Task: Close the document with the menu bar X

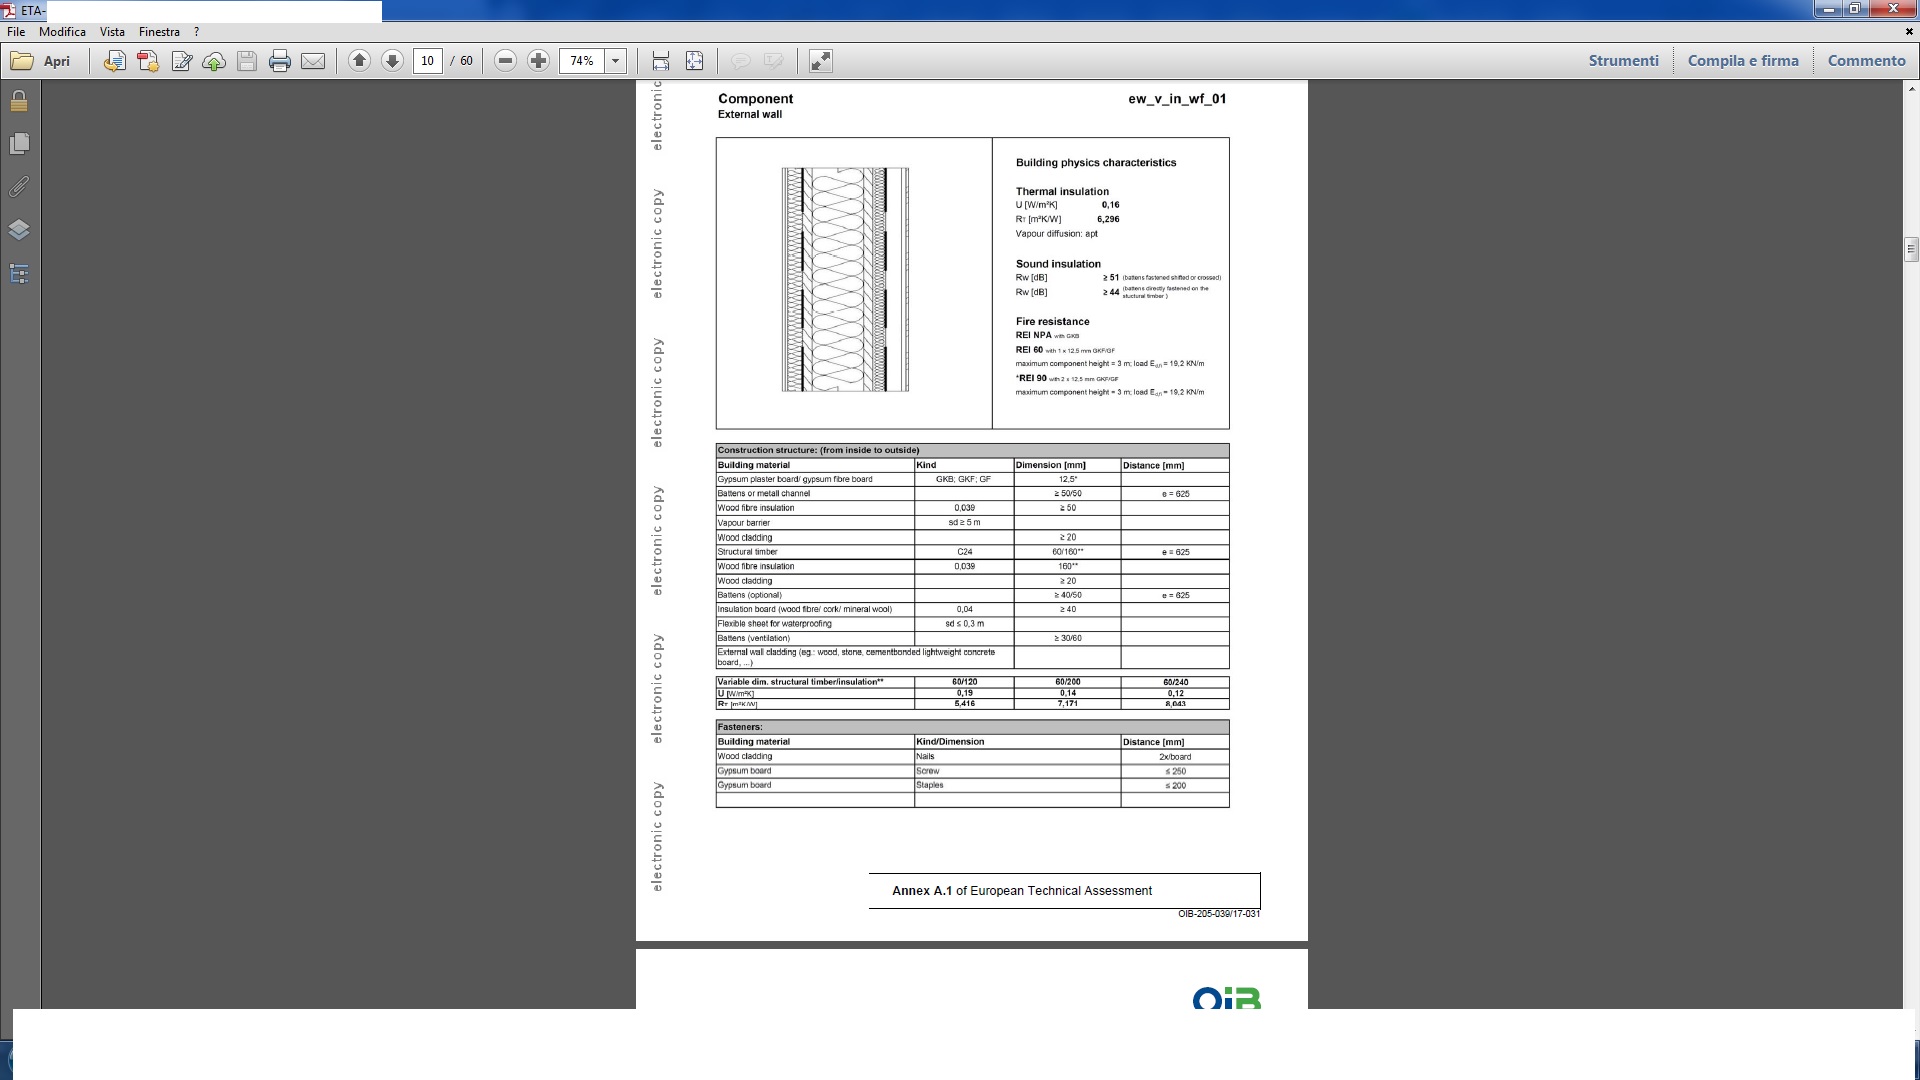Action: tap(1909, 32)
